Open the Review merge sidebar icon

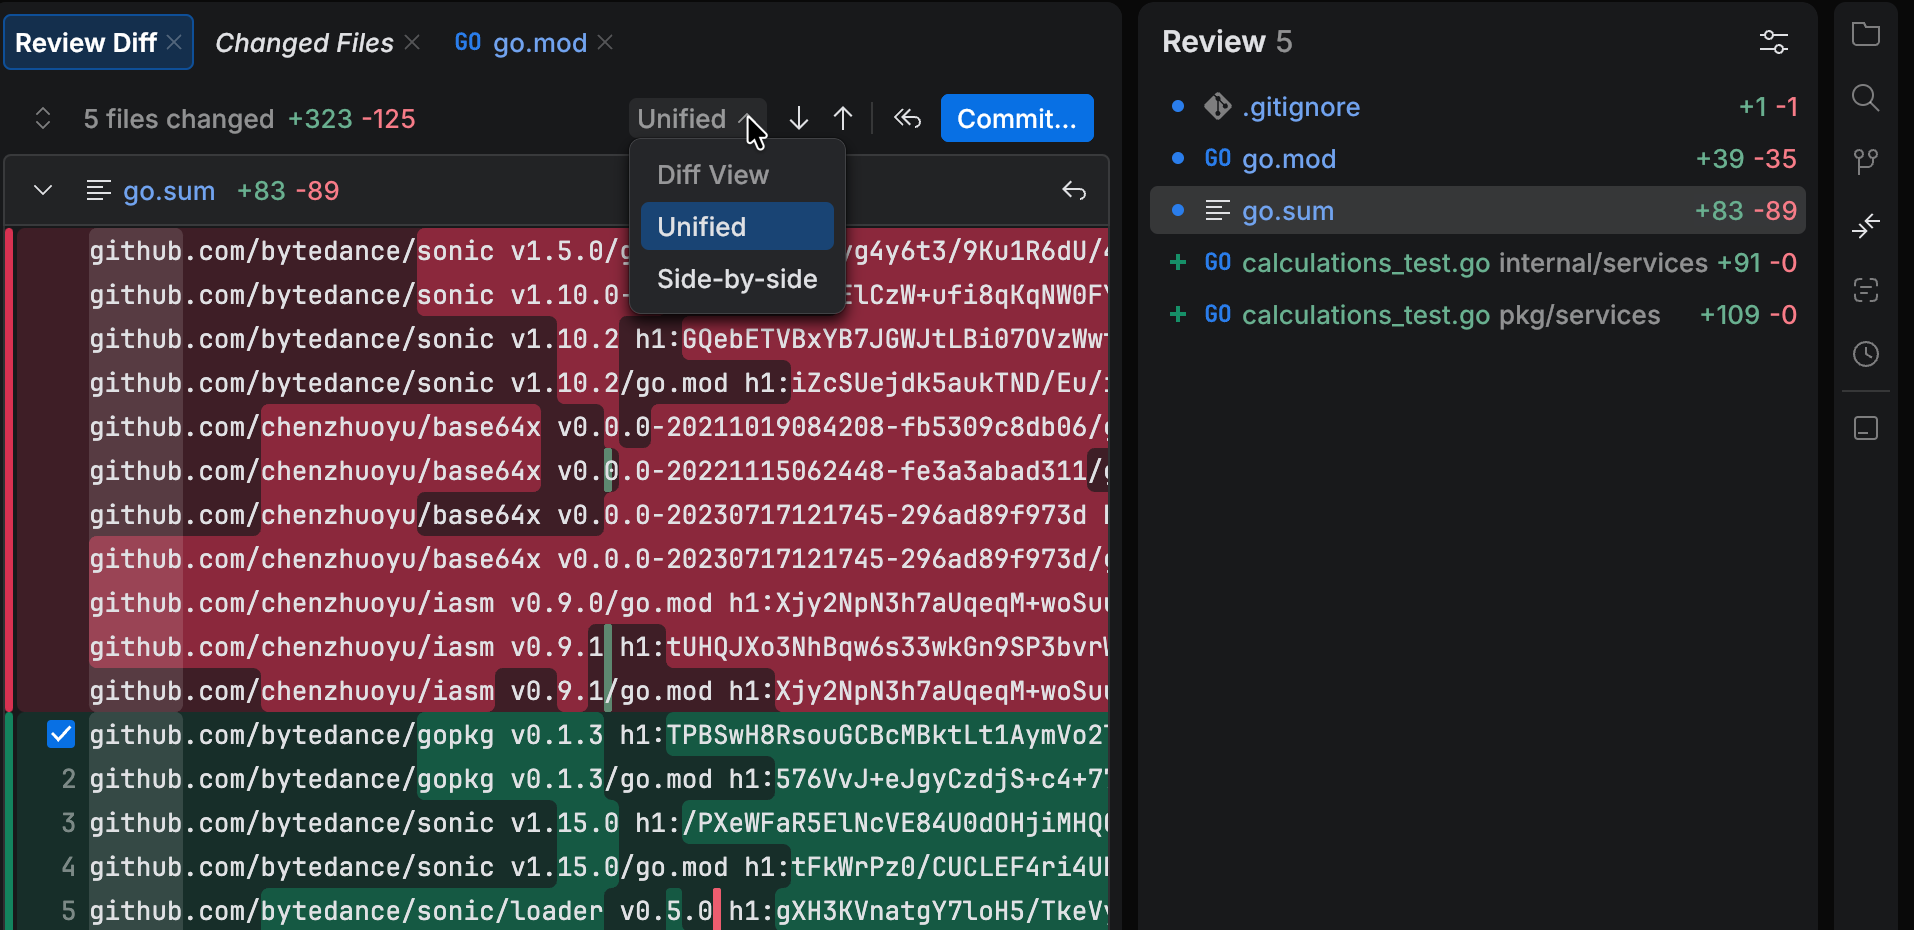[1866, 226]
